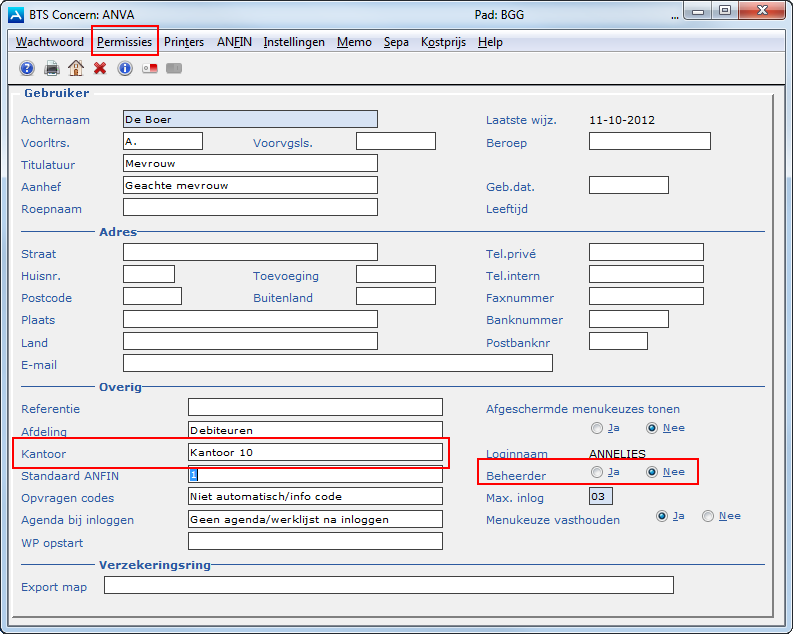Click the home icon in toolbar

point(76,68)
